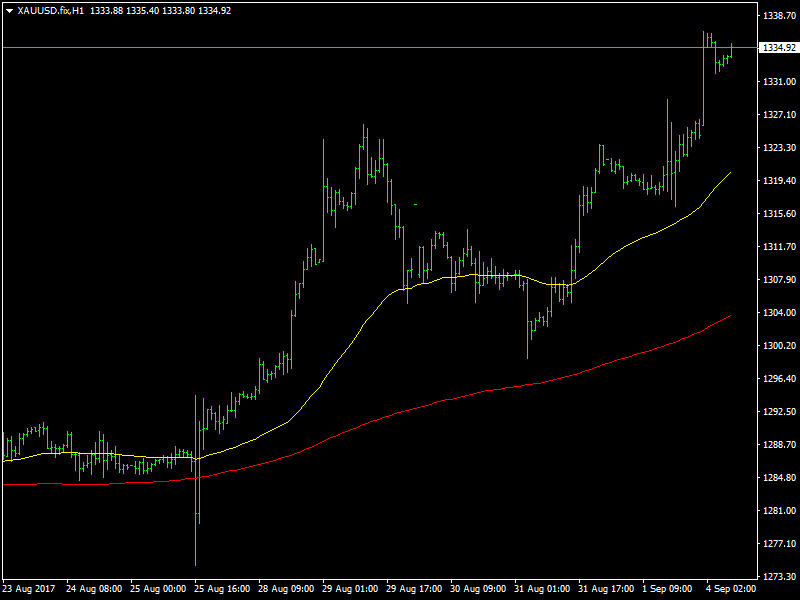The width and height of the screenshot is (800, 600).
Task: Select price scale label 1323.30
Action: click(779, 147)
